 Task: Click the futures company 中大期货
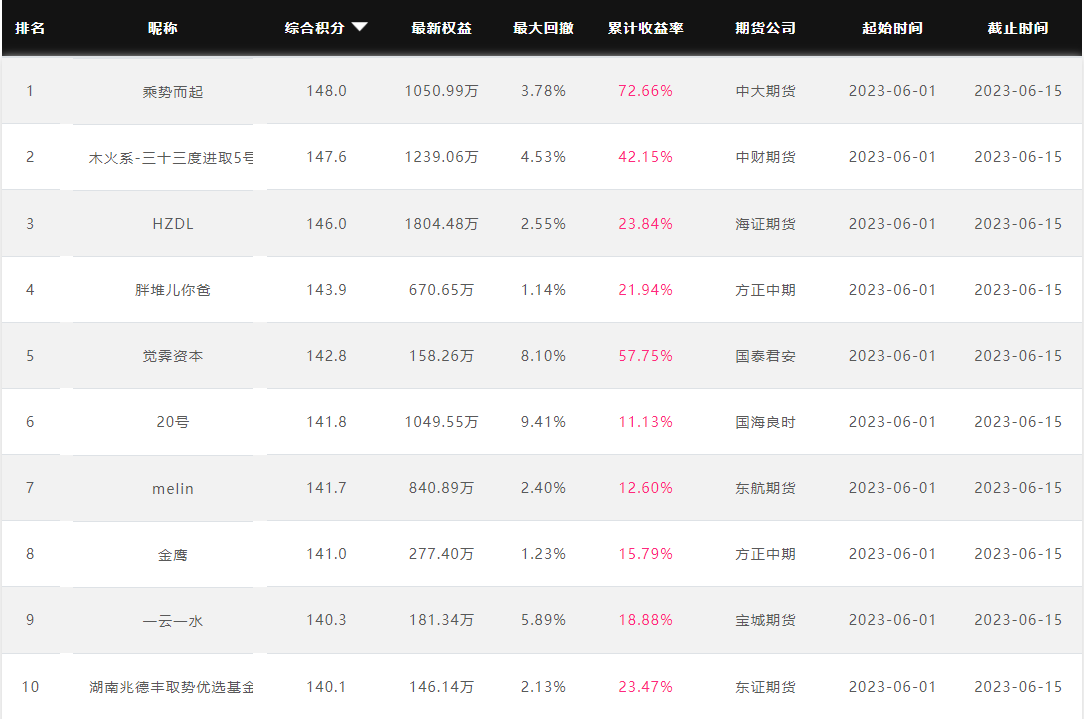pos(765,91)
